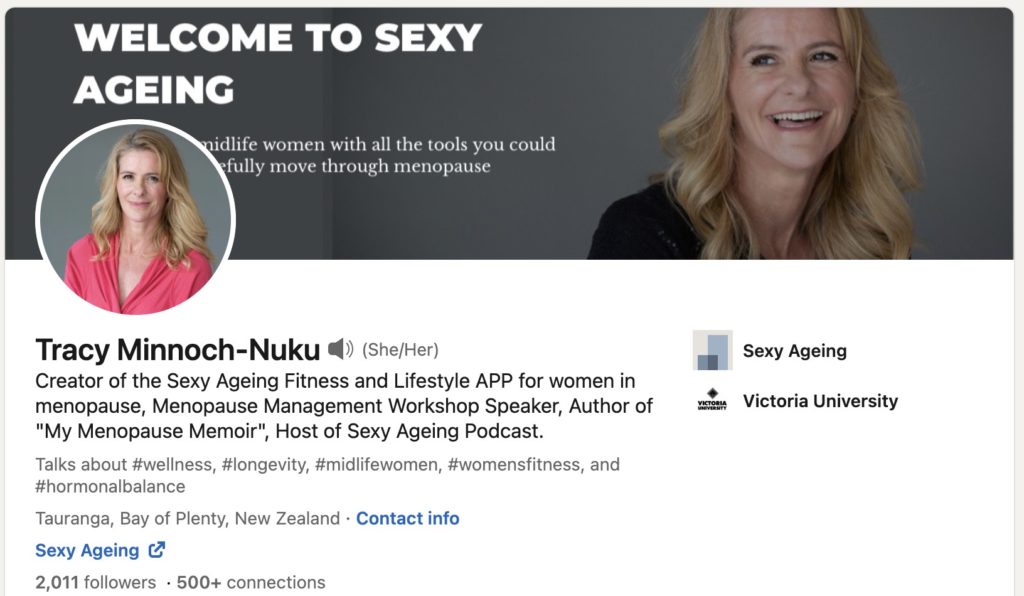Click the WELCOME TO SEXY AGEING banner heading
Viewport: 1024px width, 596px height.
pos(277,64)
